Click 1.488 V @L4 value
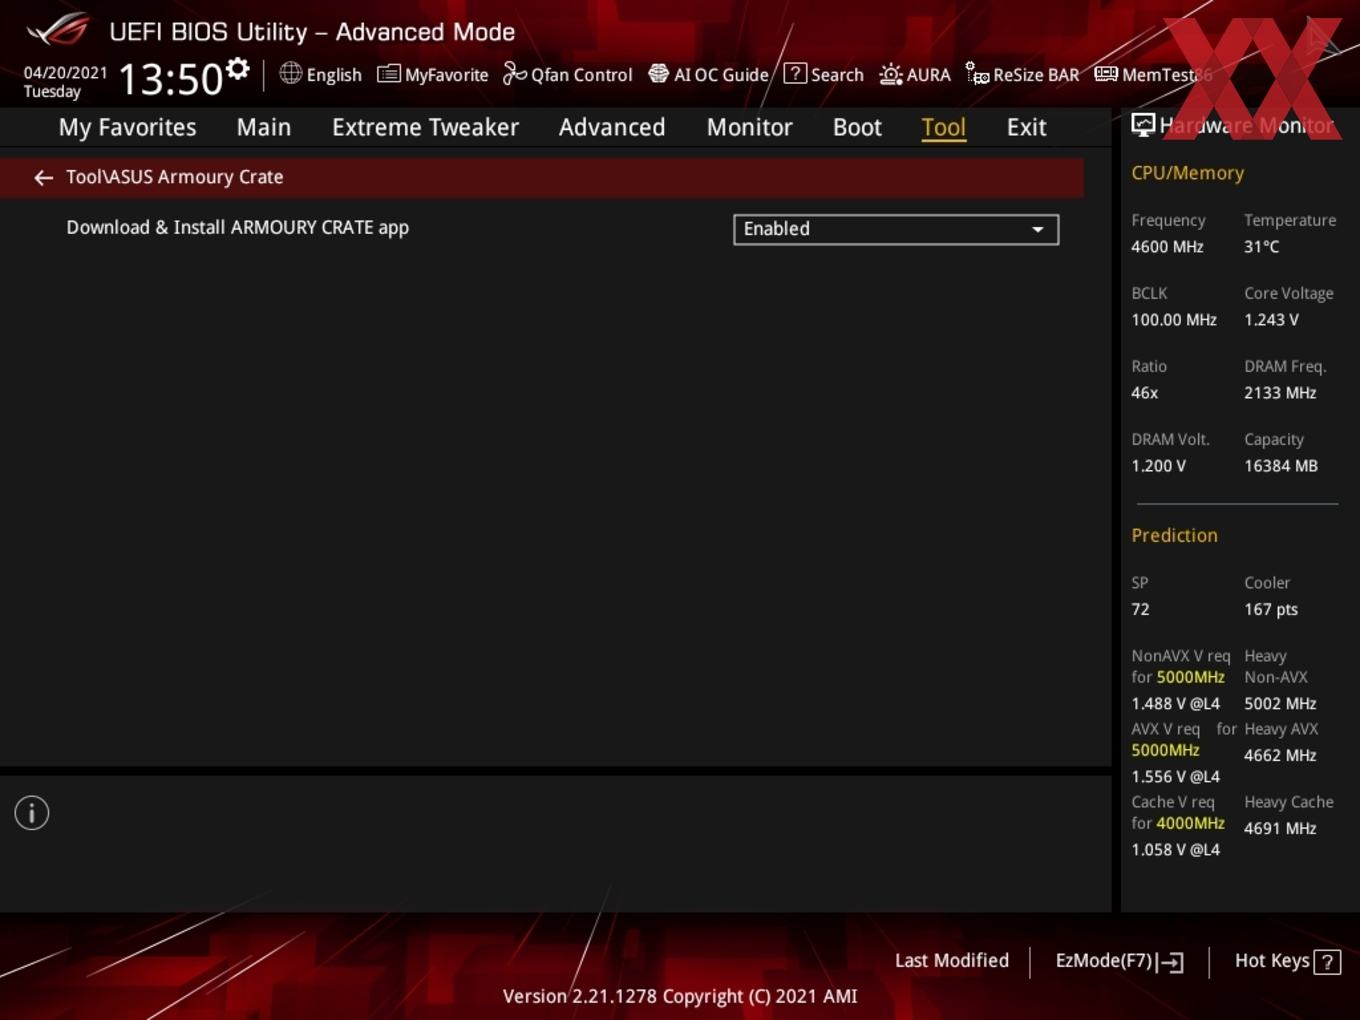The height and width of the screenshot is (1020, 1360). [x=1175, y=704]
